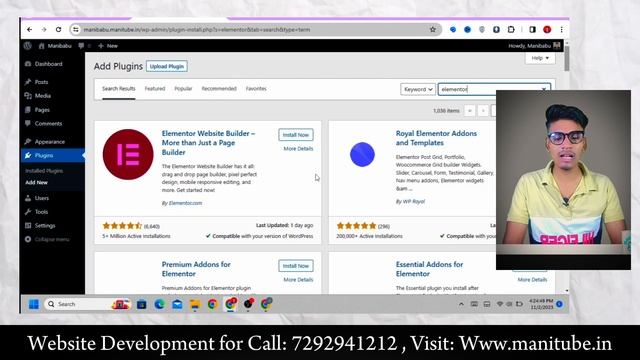Open Users in the sidebar
Image resolution: width=640 pixels, height=360 pixels.
[x=42, y=198]
